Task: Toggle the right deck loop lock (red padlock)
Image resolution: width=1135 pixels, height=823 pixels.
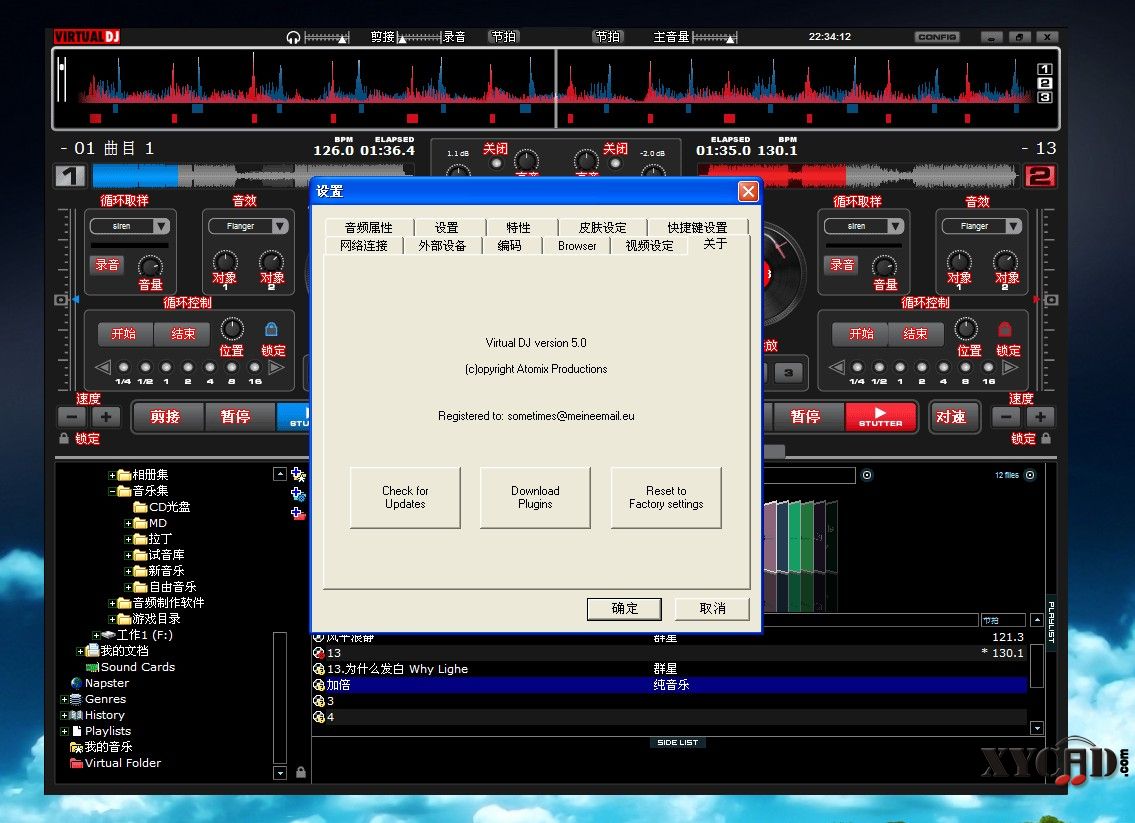Action: [1005, 330]
